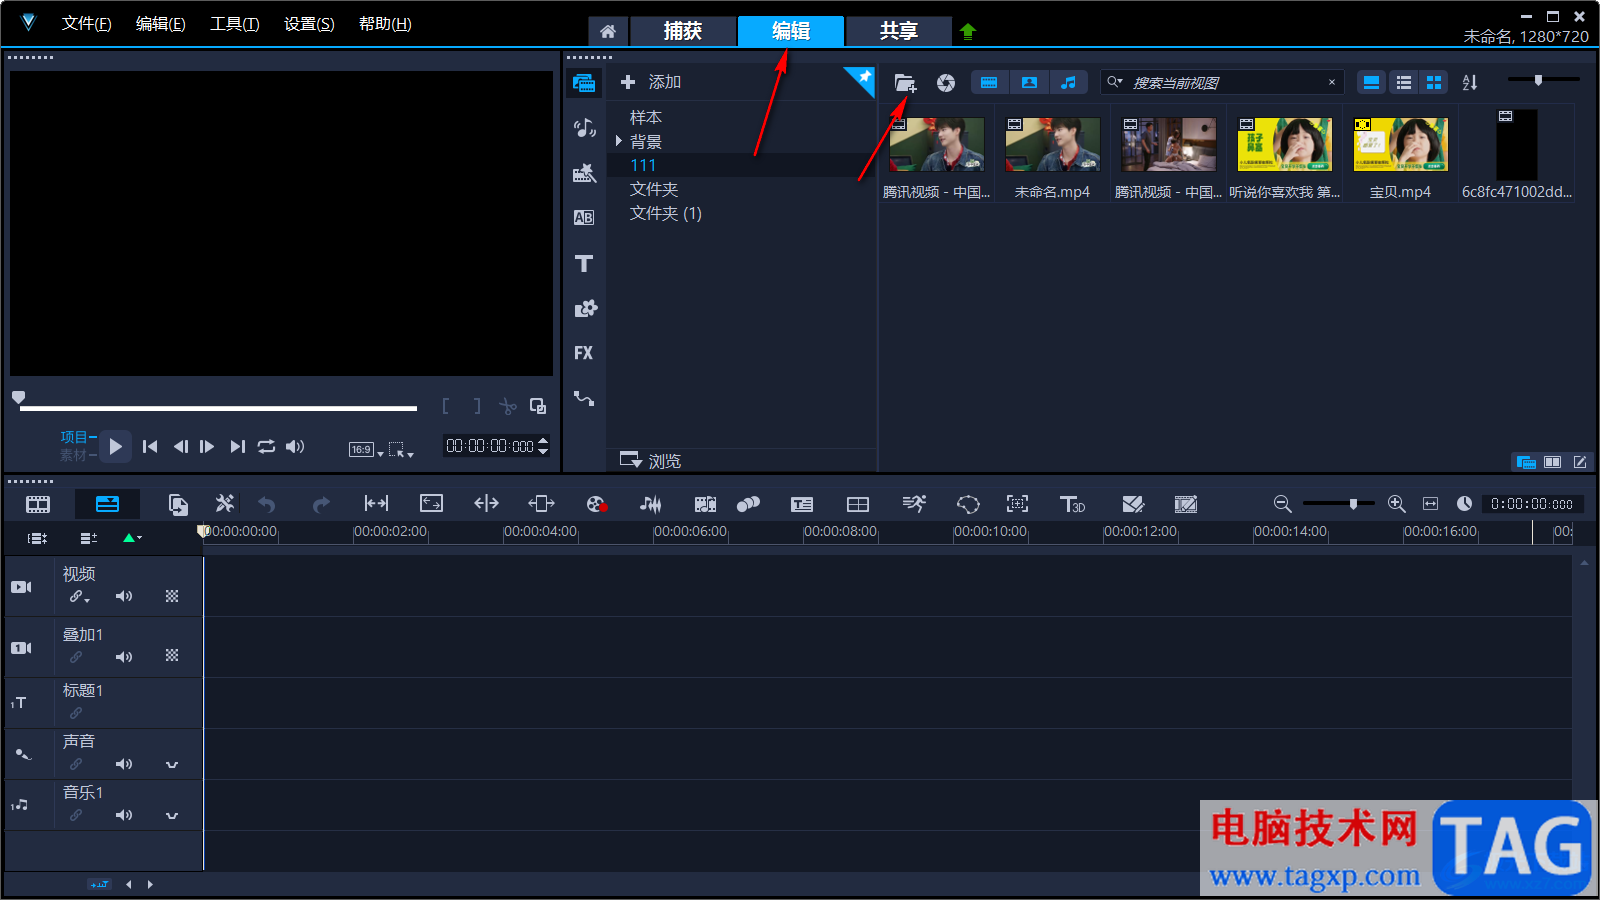Click the 浏览 browse button

point(651,461)
